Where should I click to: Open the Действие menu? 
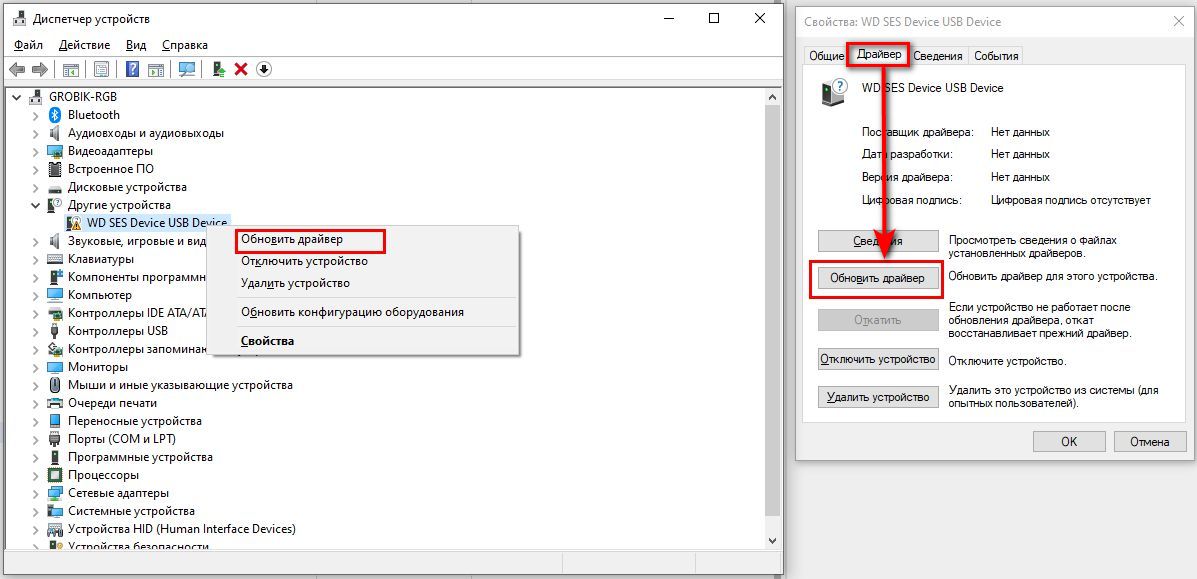[84, 45]
